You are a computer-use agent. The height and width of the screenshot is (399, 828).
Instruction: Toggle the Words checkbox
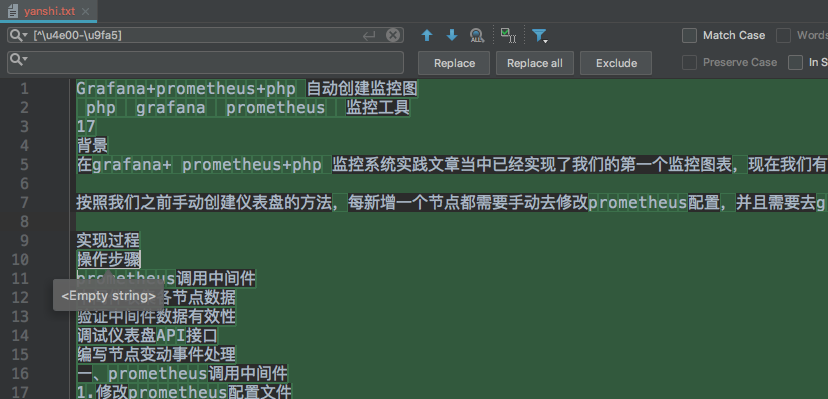pyautogui.click(x=783, y=35)
